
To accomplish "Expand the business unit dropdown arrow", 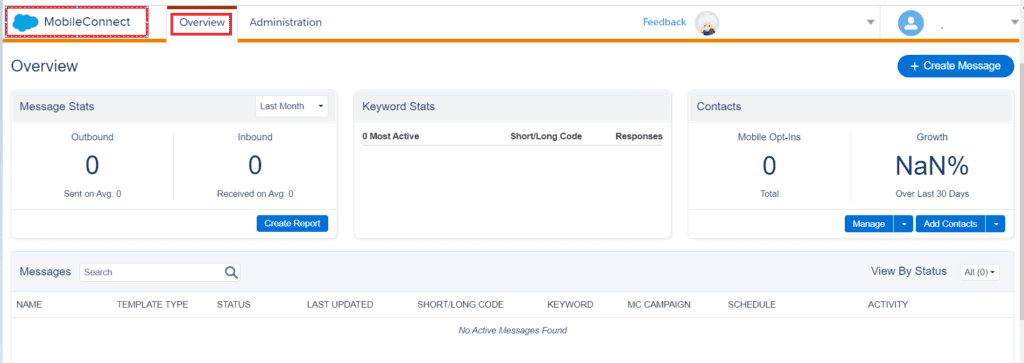I will (870, 23).
